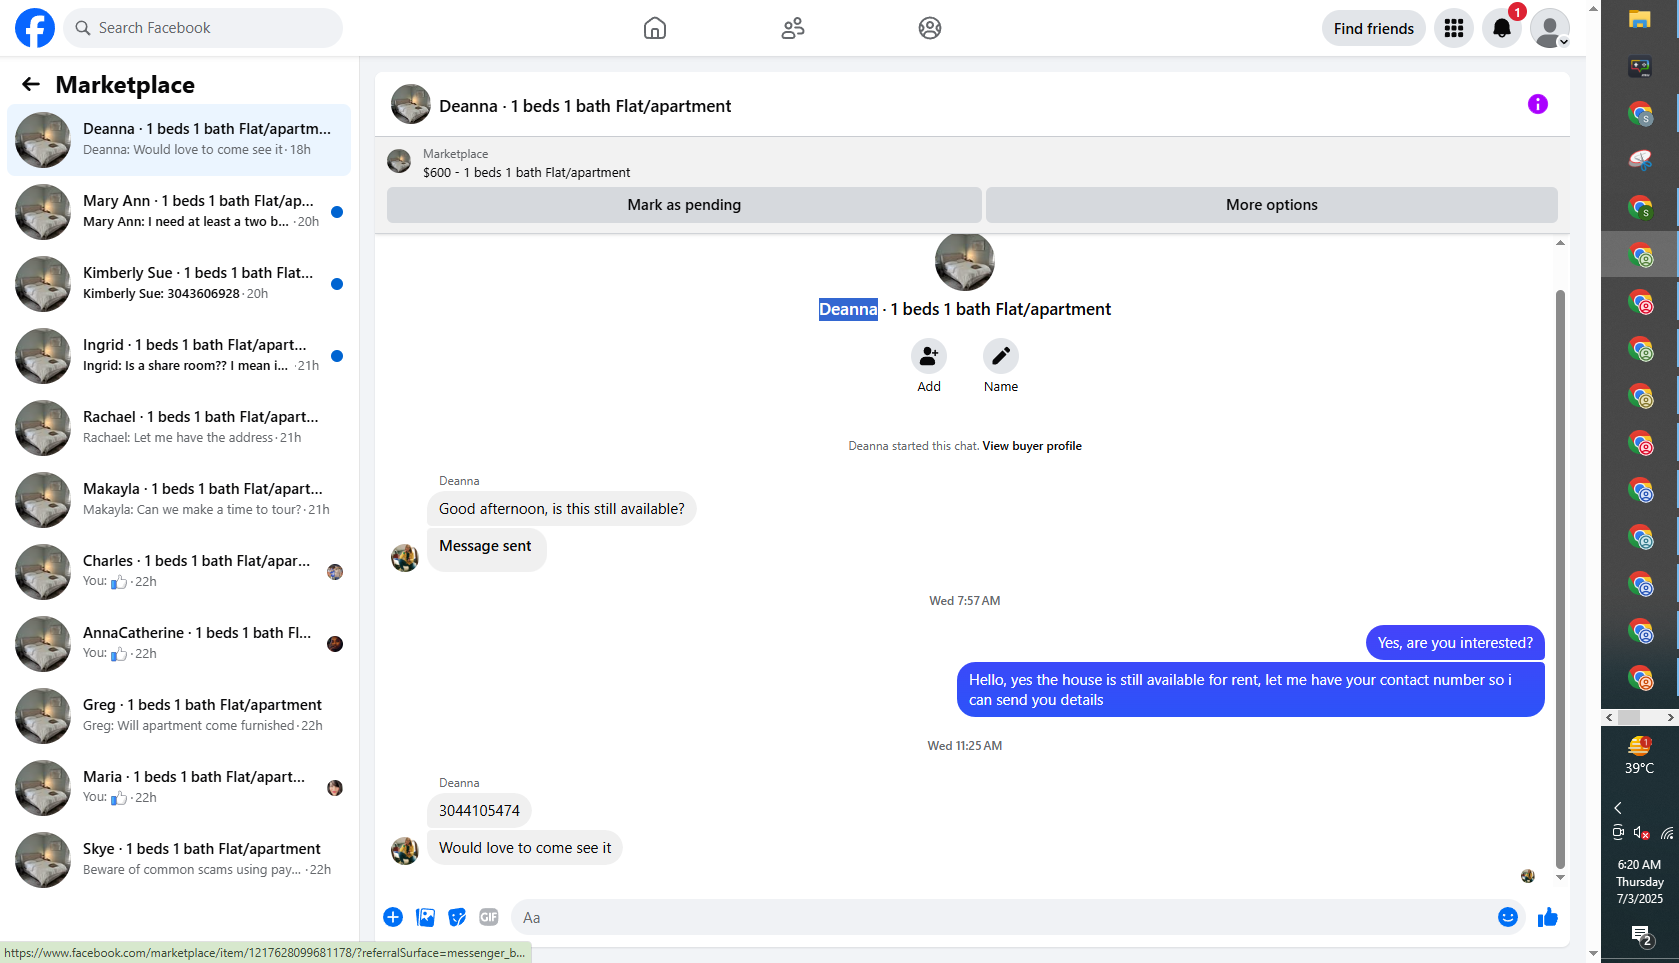The image size is (1679, 963).
Task: Click More options button
Action: point(1272,205)
